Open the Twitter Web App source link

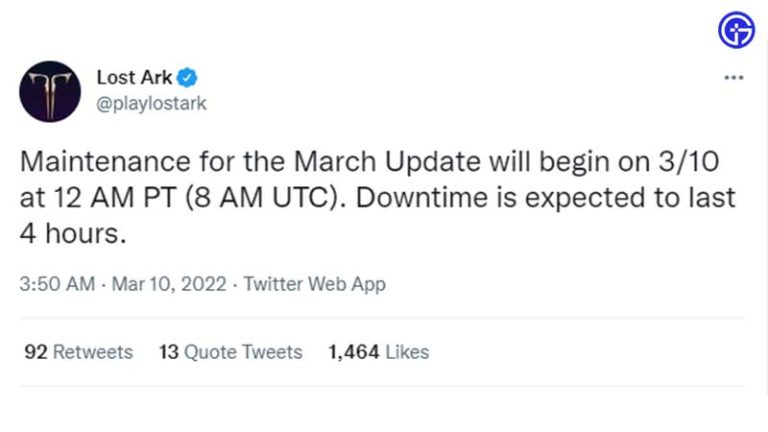315,285
